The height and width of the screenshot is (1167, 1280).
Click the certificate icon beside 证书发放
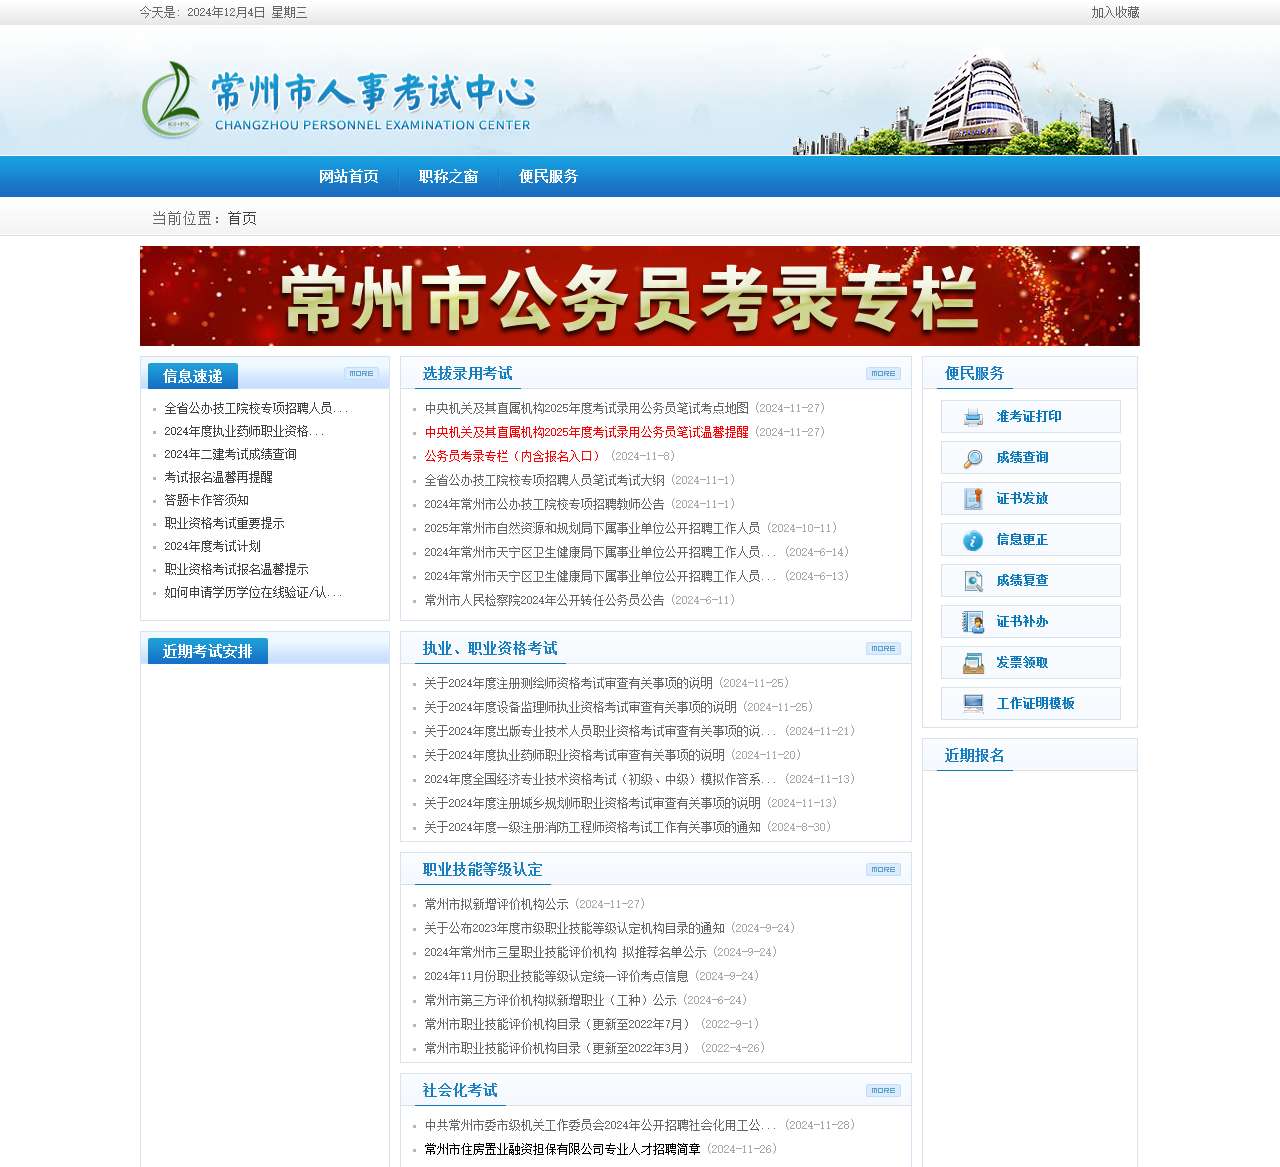click(973, 499)
